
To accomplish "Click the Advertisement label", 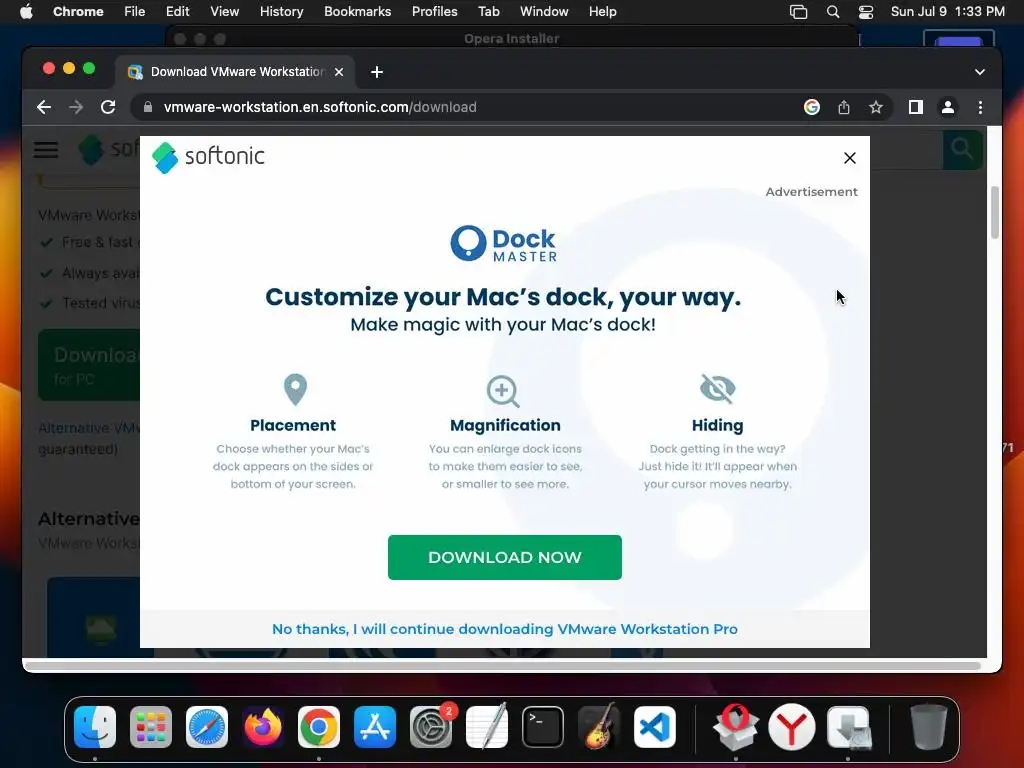I will [x=812, y=192].
